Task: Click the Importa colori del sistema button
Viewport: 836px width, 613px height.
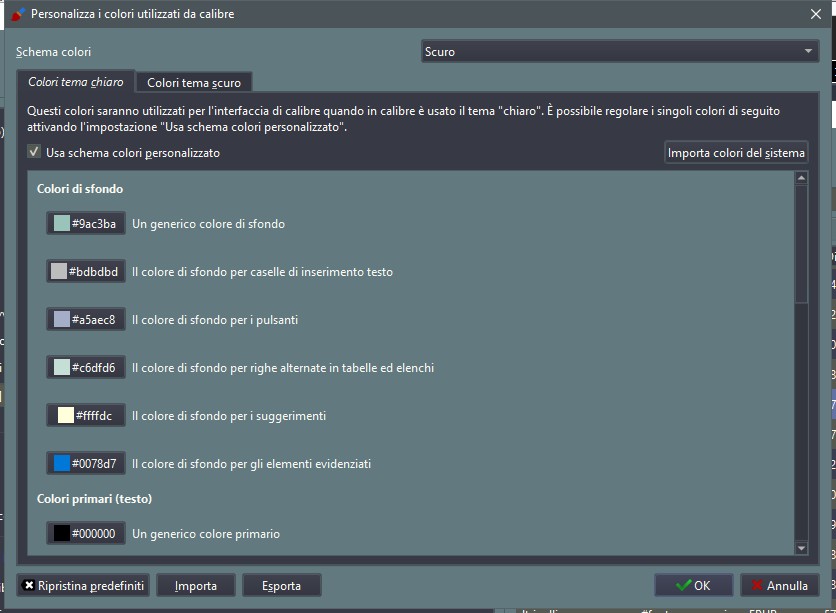Action: pyautogui.click(x=736, y=152)
